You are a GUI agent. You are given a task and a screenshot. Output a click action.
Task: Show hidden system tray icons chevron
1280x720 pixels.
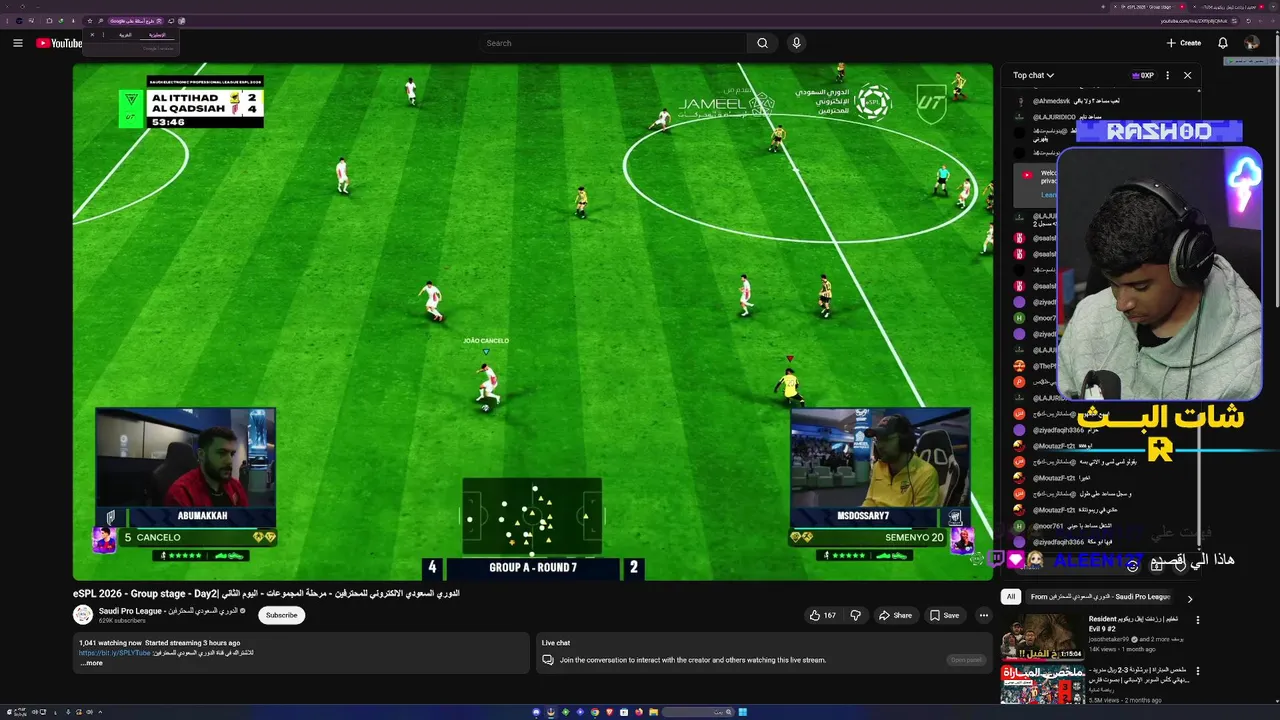pos(99,712)
